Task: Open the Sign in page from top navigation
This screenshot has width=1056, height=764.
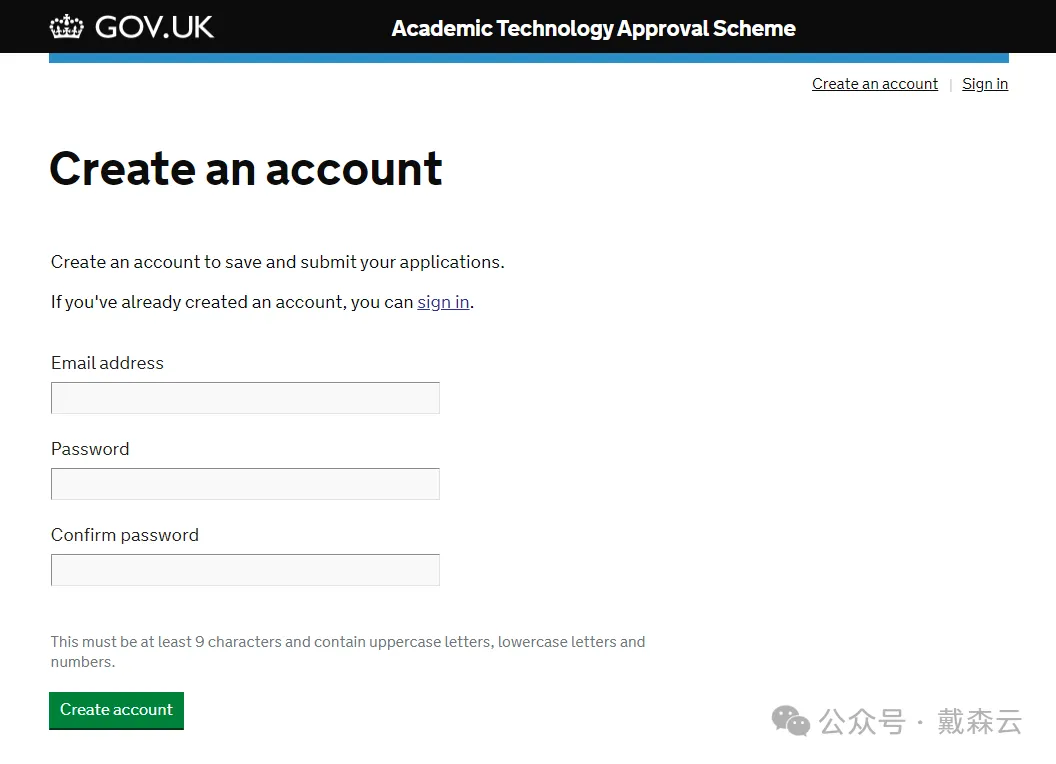Action: 984,84
